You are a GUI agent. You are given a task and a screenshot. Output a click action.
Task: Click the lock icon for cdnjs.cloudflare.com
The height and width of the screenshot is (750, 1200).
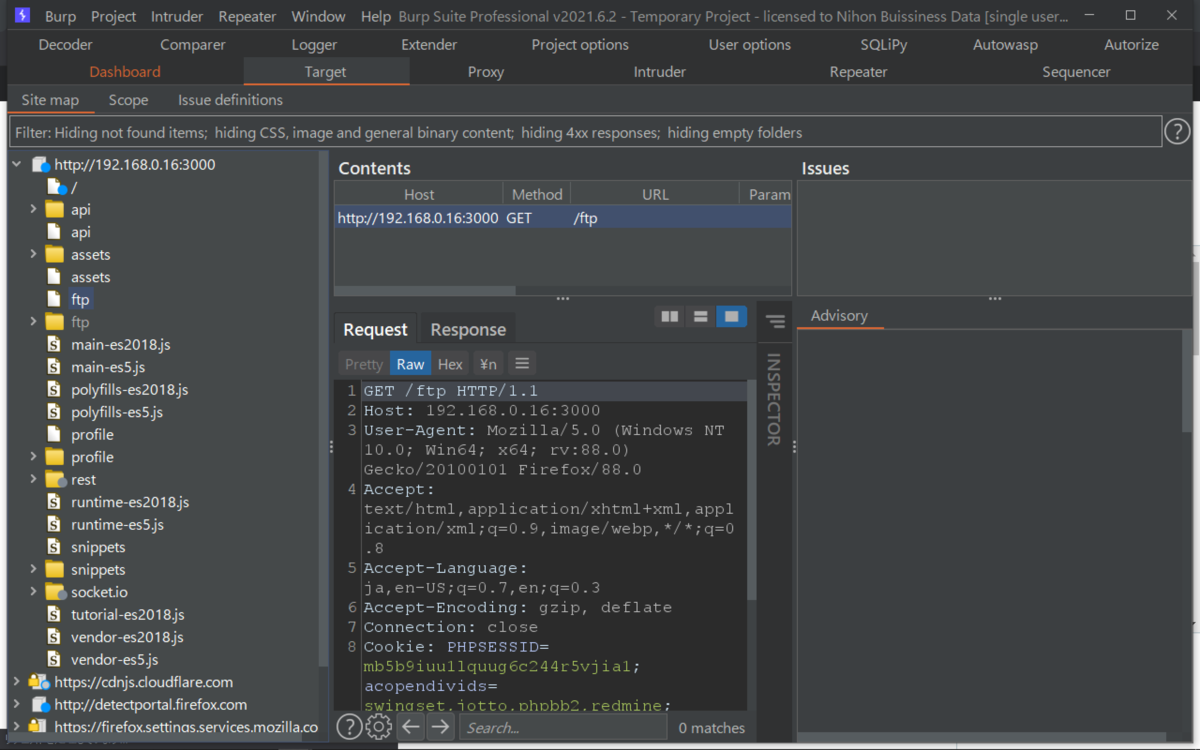point(39,682)
